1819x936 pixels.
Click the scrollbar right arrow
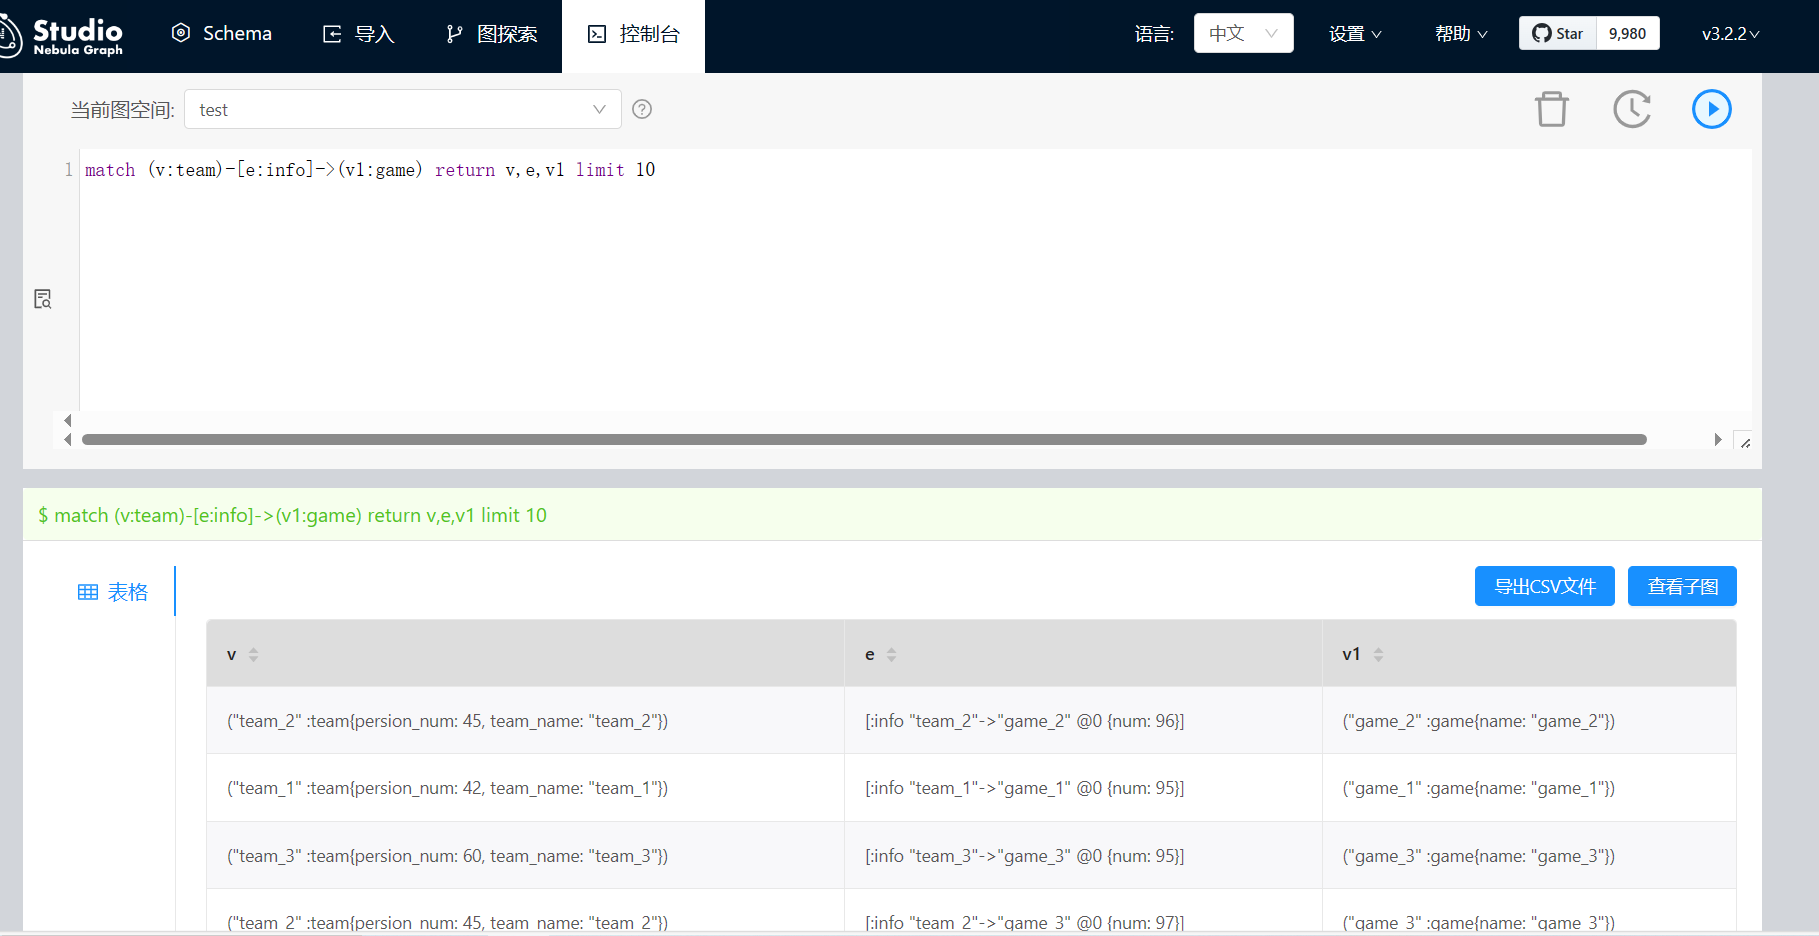click(x=1718, y=439)
